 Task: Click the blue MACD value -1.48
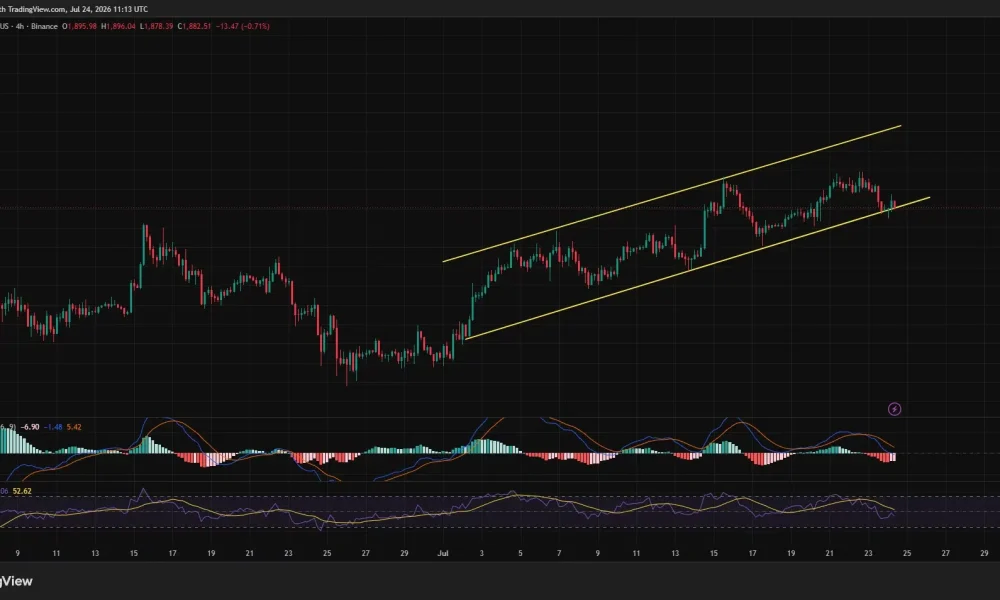coord(53,427)
